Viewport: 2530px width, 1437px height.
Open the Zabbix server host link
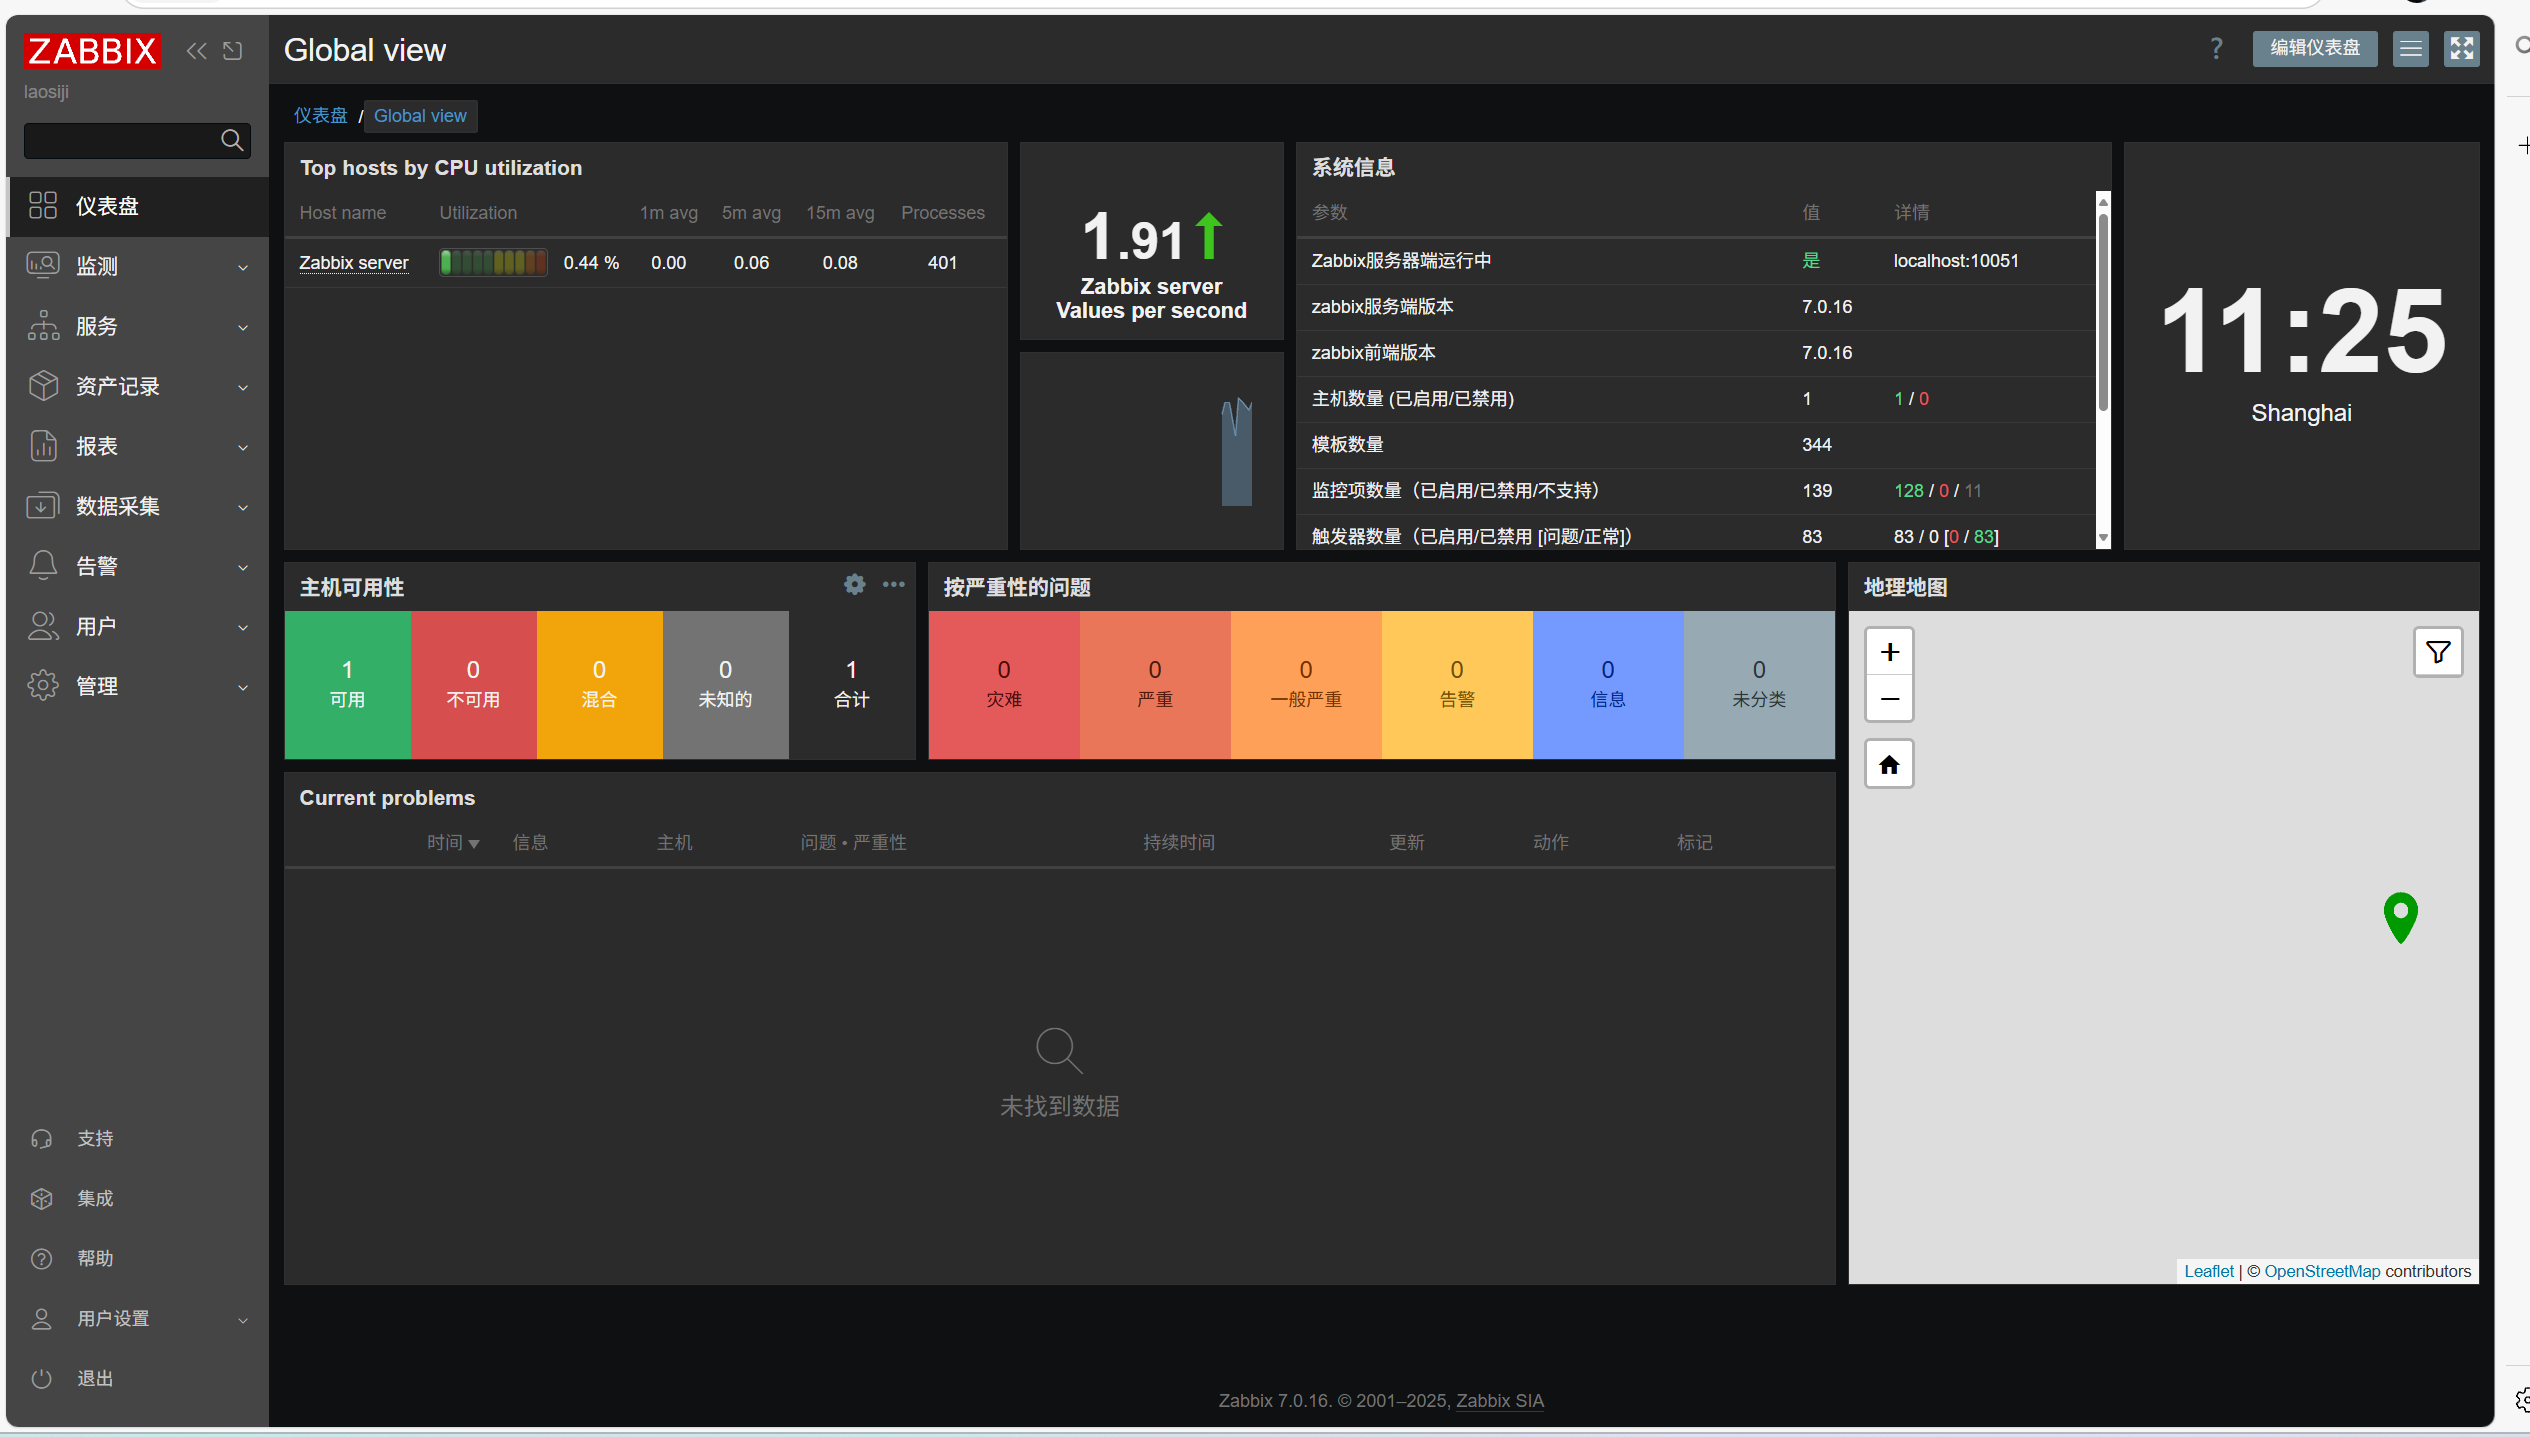click(x=354, y=263)
